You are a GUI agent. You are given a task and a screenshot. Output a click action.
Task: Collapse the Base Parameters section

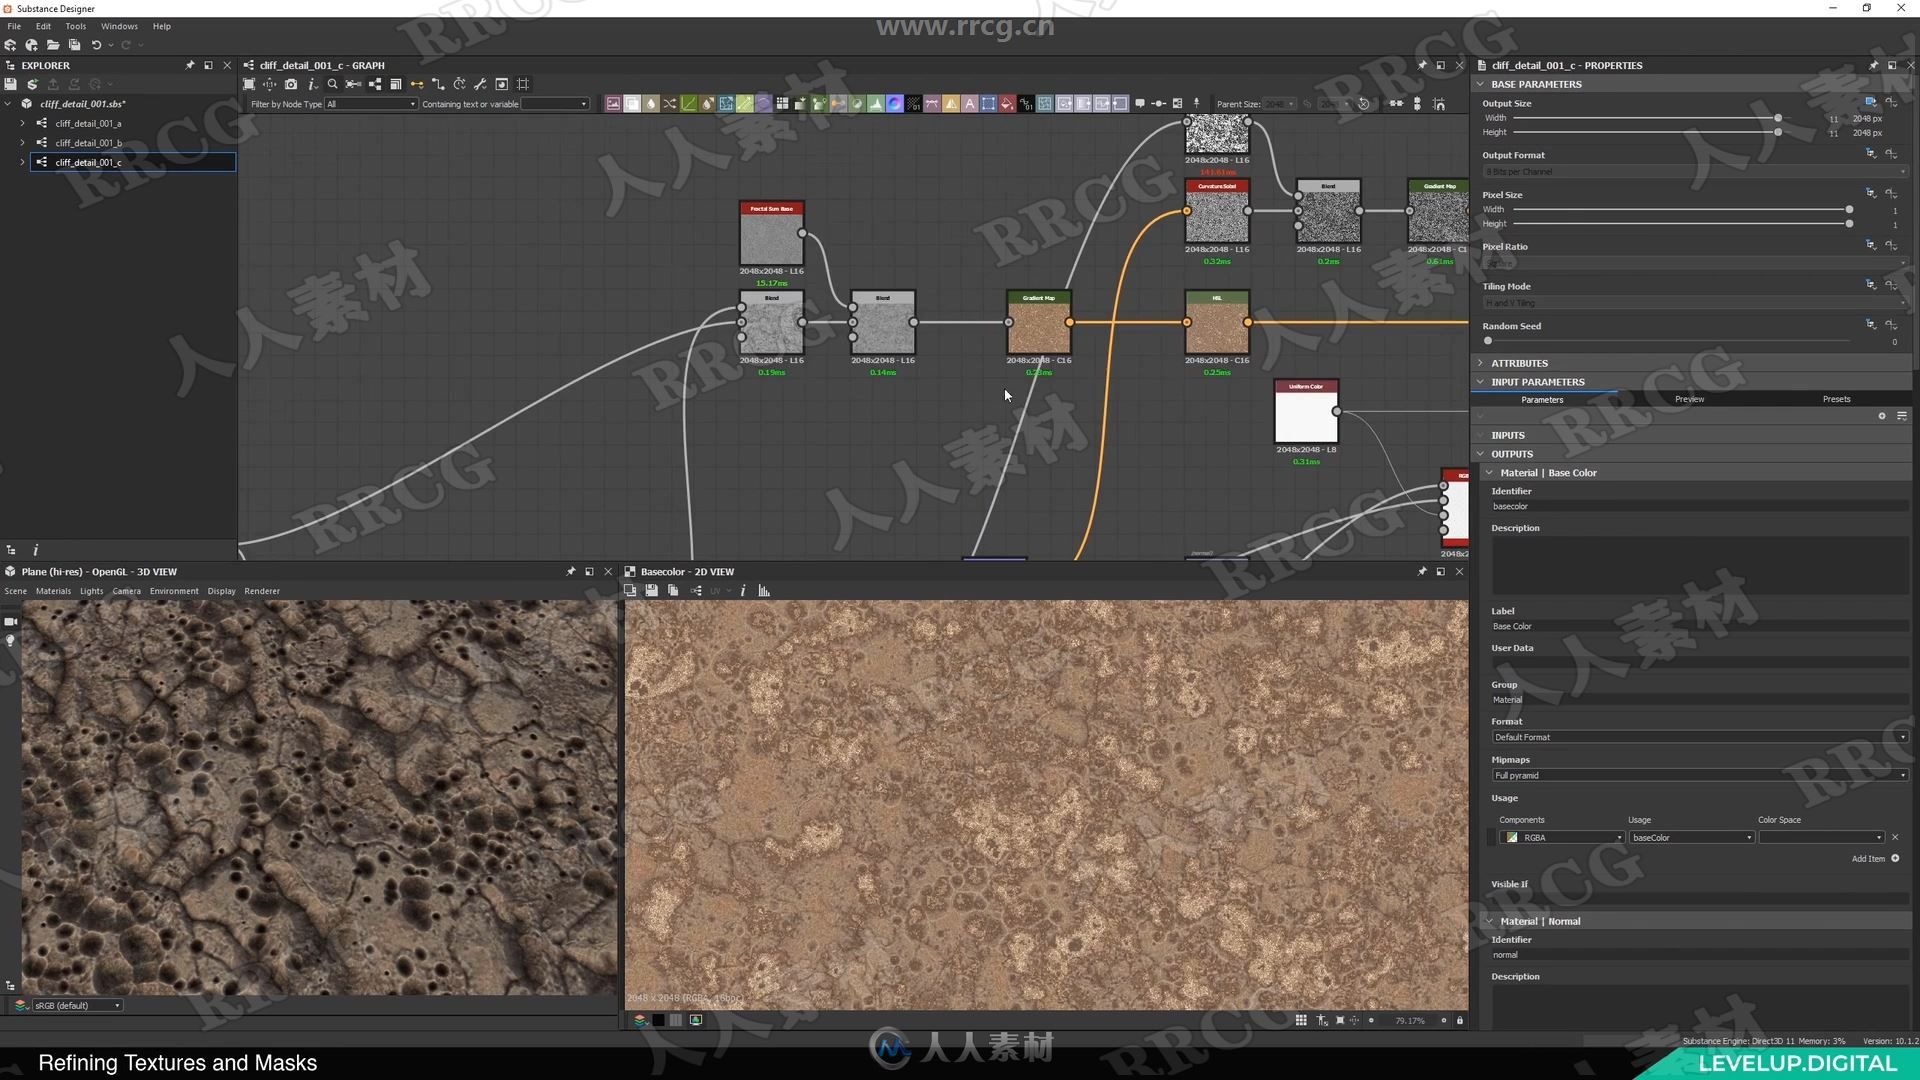pyautogui.click(x=1481, y=84)
